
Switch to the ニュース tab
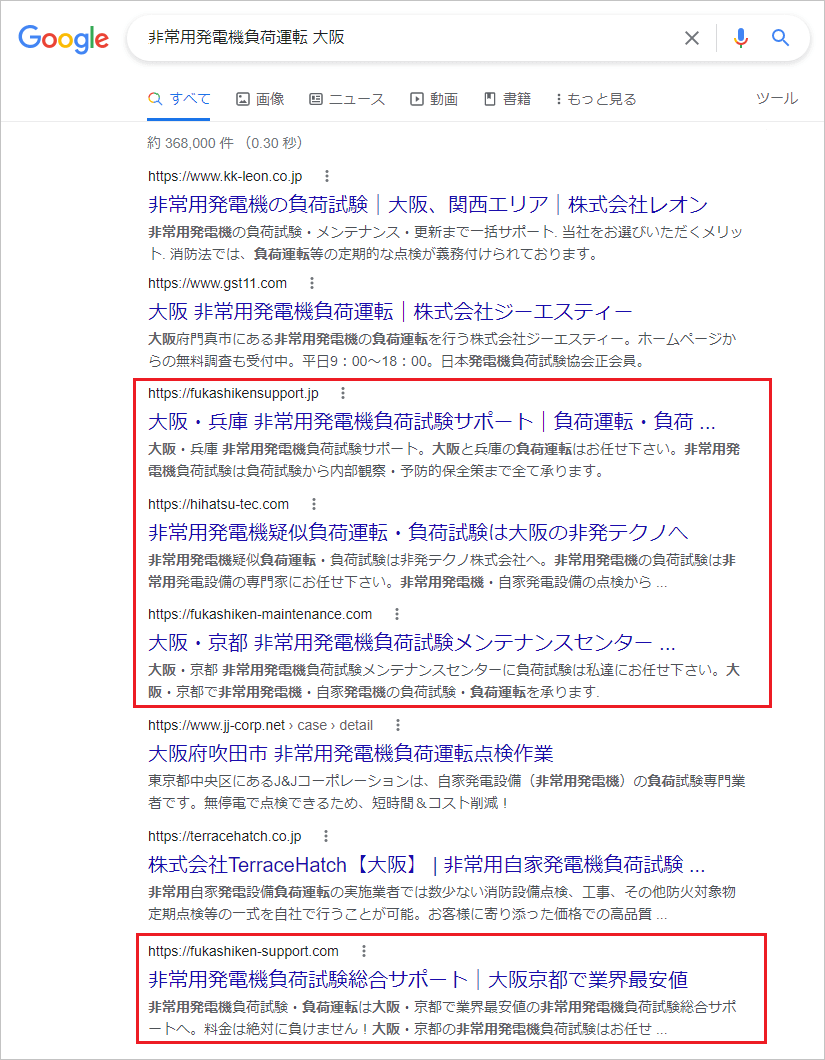pos(347,99)
